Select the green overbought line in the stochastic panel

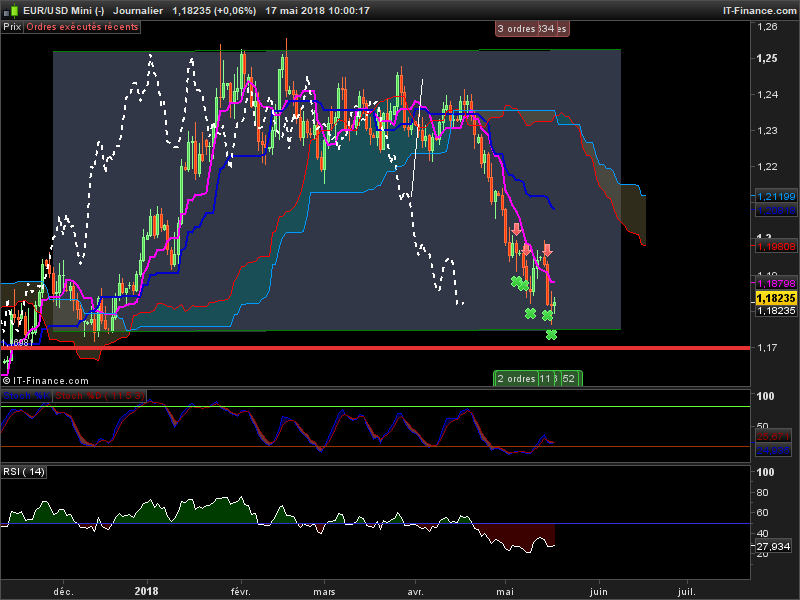coord(375,407)
